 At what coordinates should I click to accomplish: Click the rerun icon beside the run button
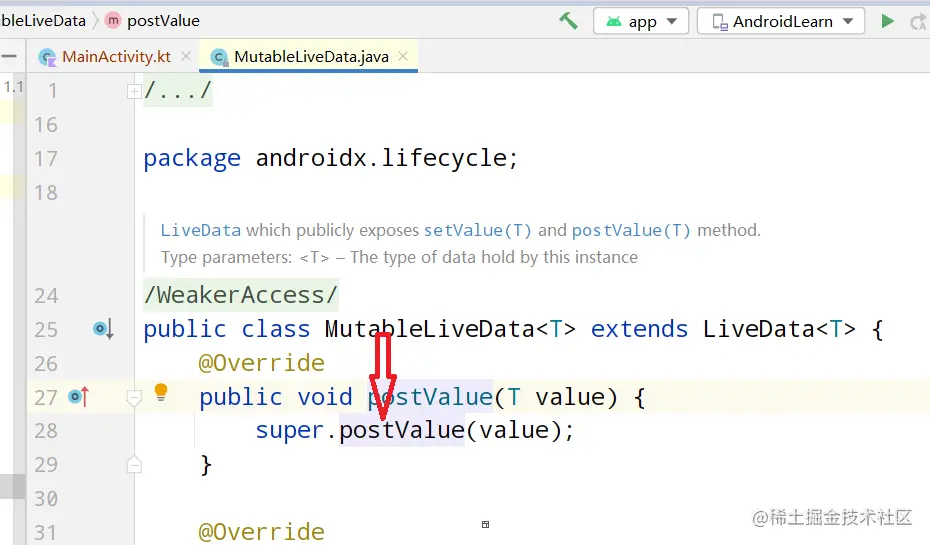pyautogui.click(x=918, y=22)
